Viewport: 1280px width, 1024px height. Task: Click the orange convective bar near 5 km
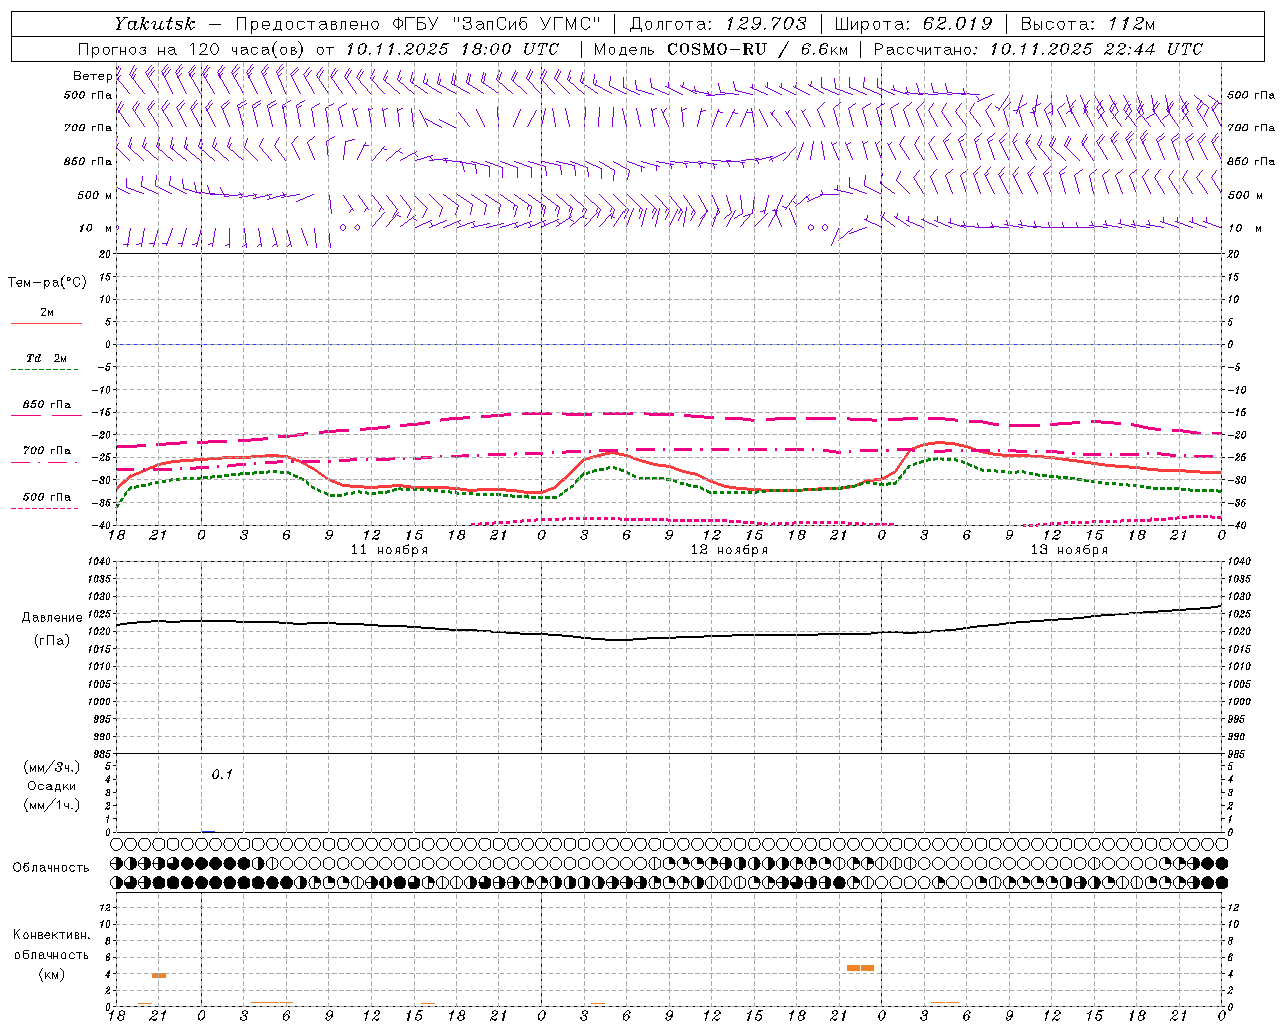[x=860, y=968]
